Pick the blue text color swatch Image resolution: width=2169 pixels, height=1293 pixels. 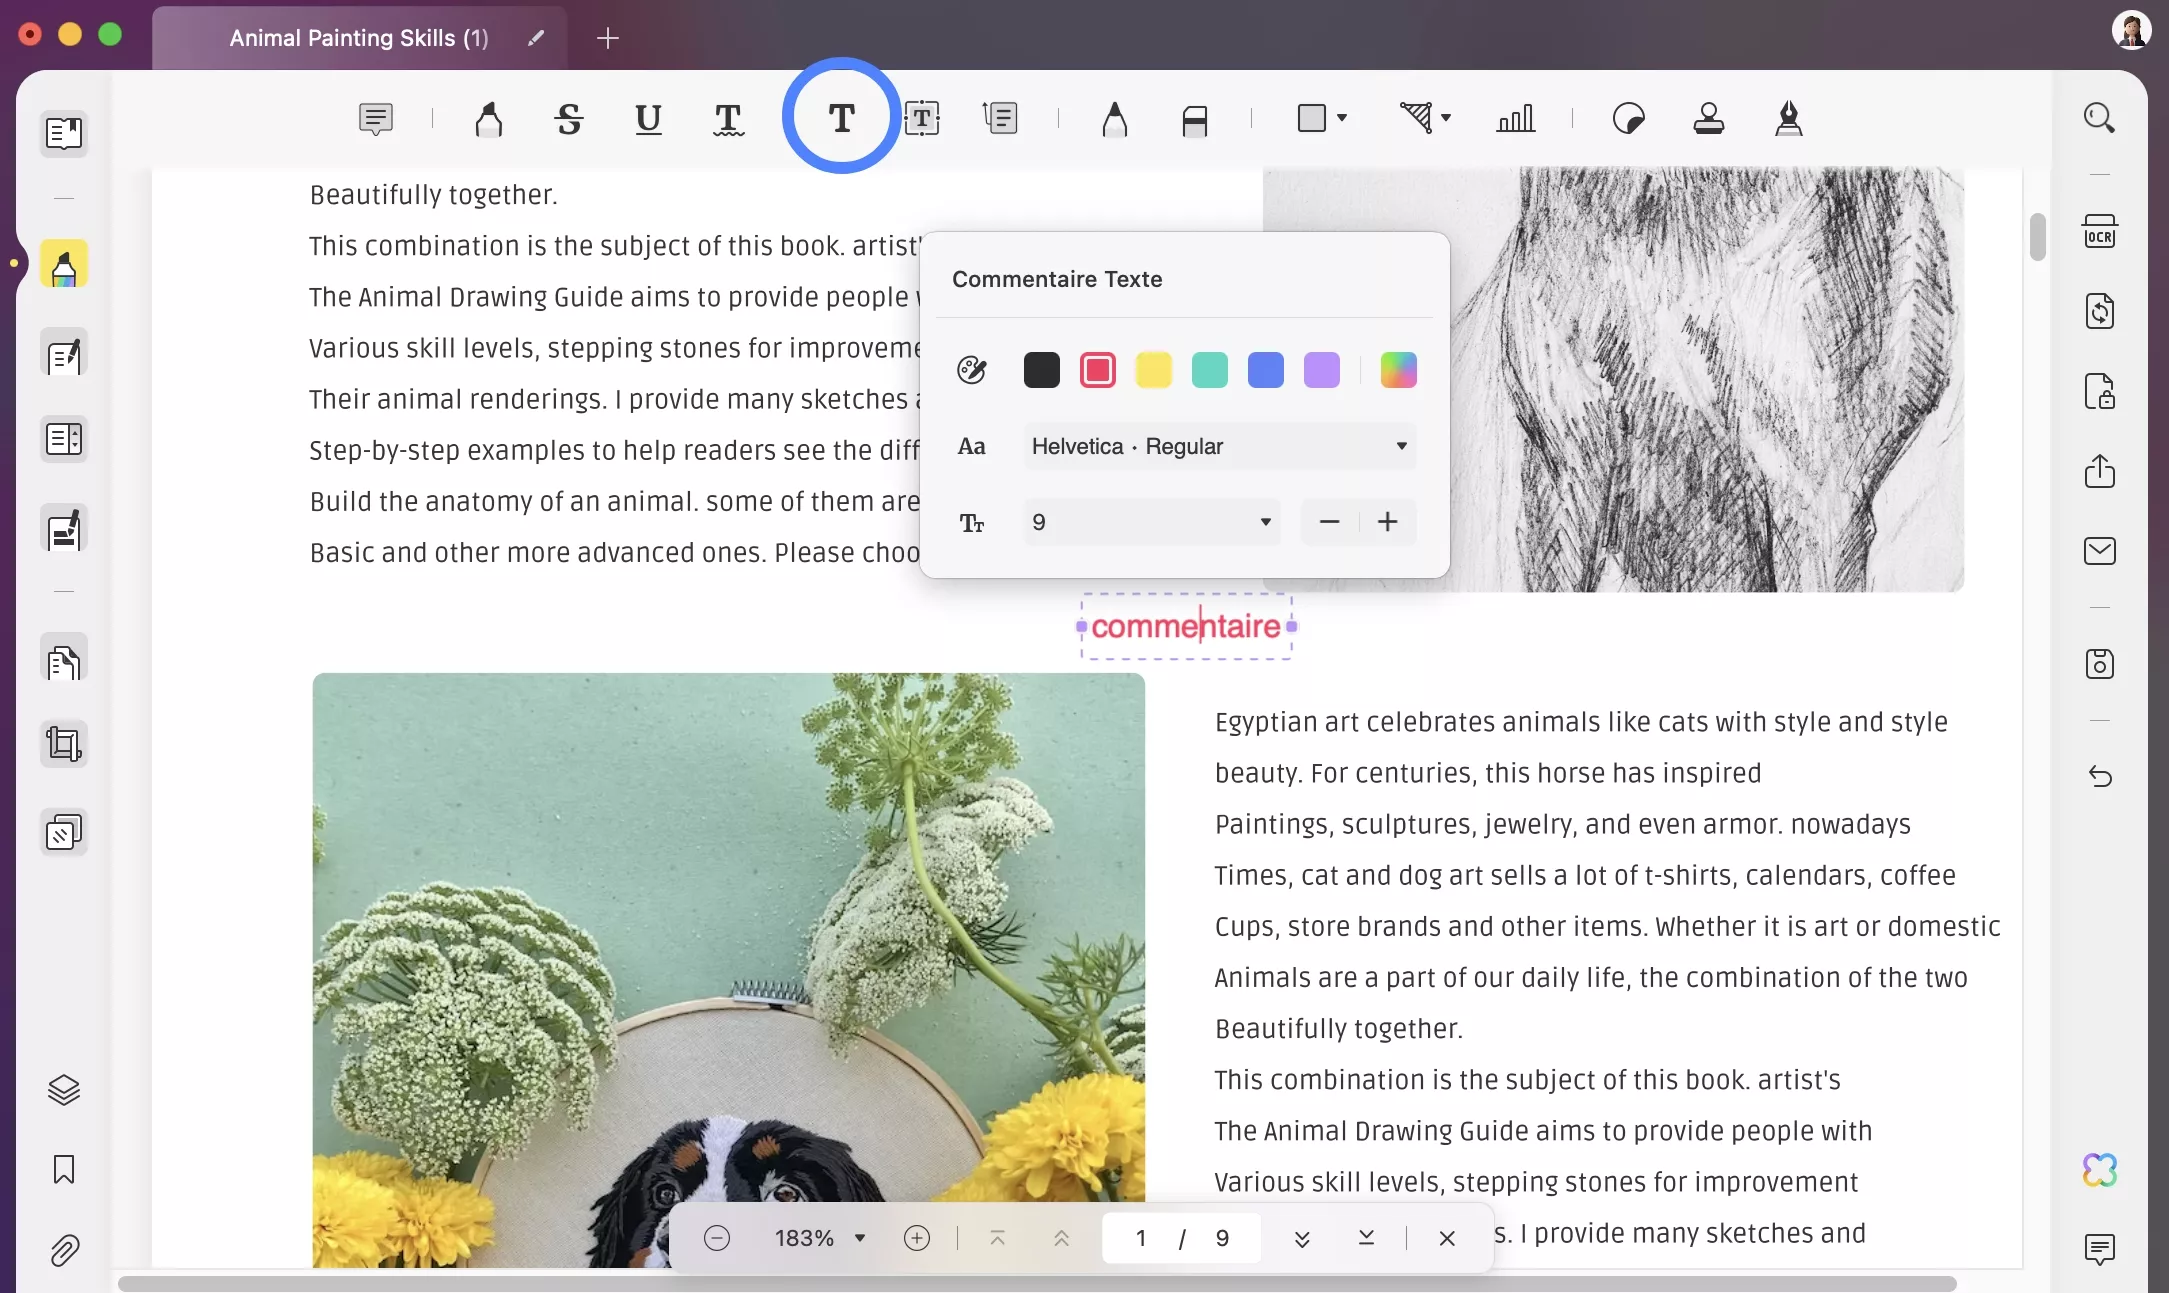tap(1265, 370)
